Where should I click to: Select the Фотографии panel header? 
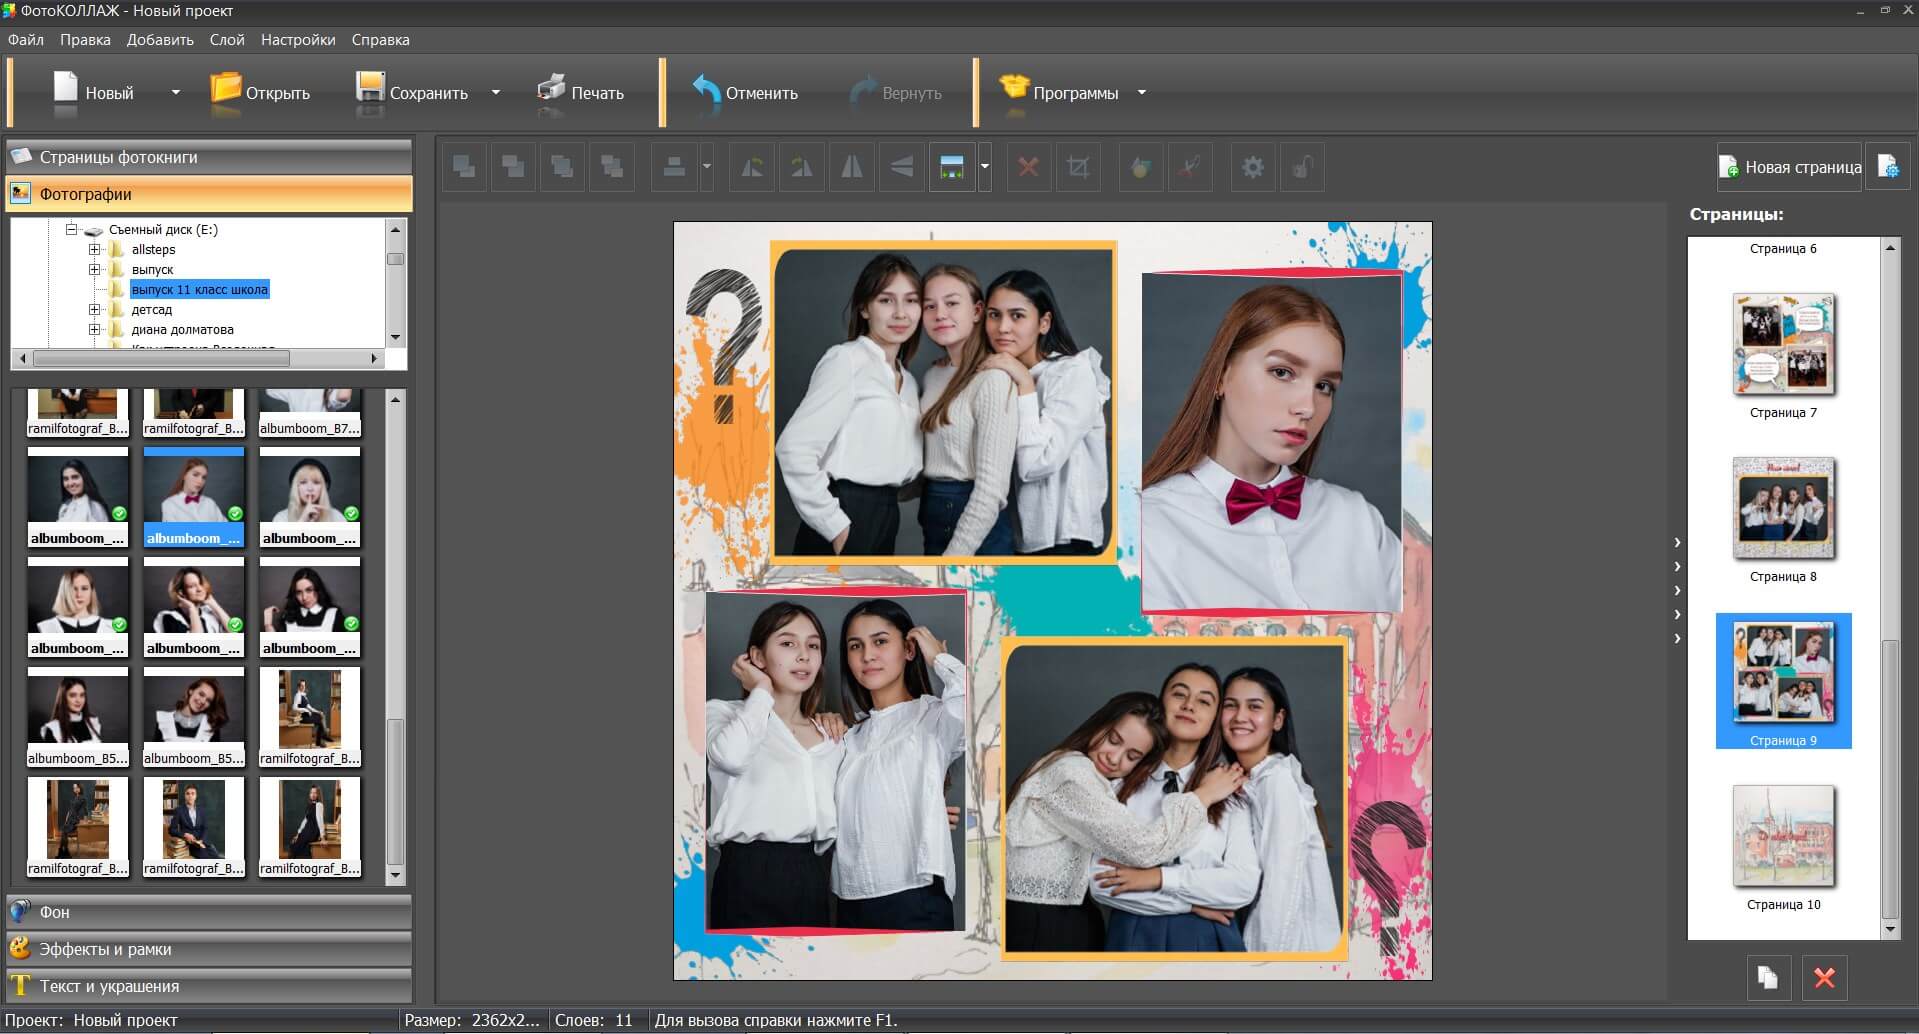click(x=210, y=194)
